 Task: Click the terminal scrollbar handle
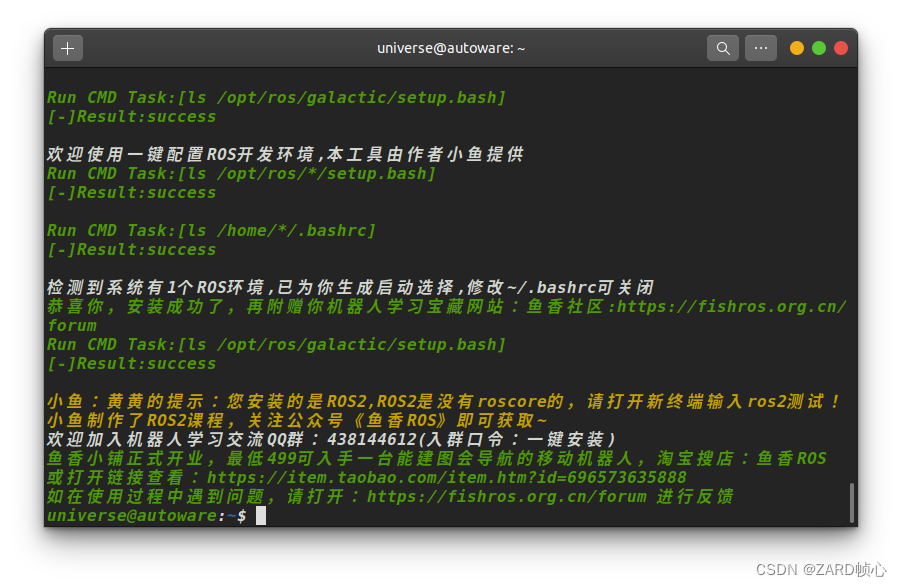coord(852,504)
